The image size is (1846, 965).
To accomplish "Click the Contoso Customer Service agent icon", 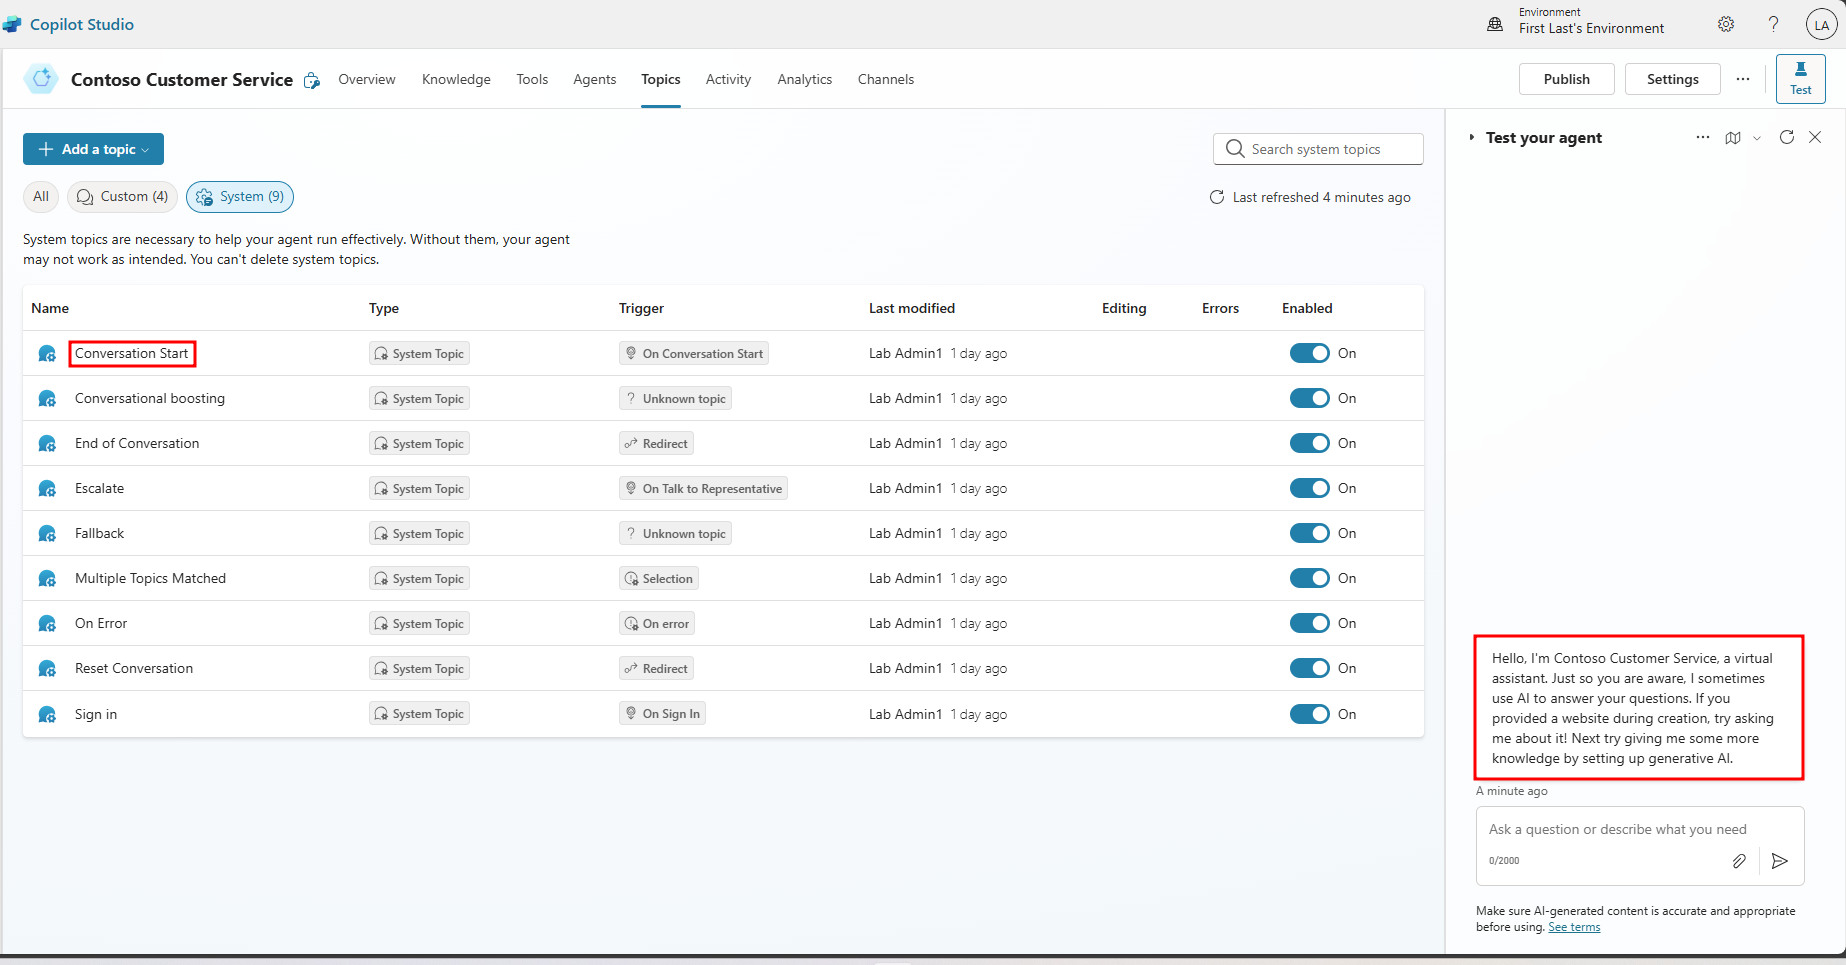I will click(x=41, y=79).
